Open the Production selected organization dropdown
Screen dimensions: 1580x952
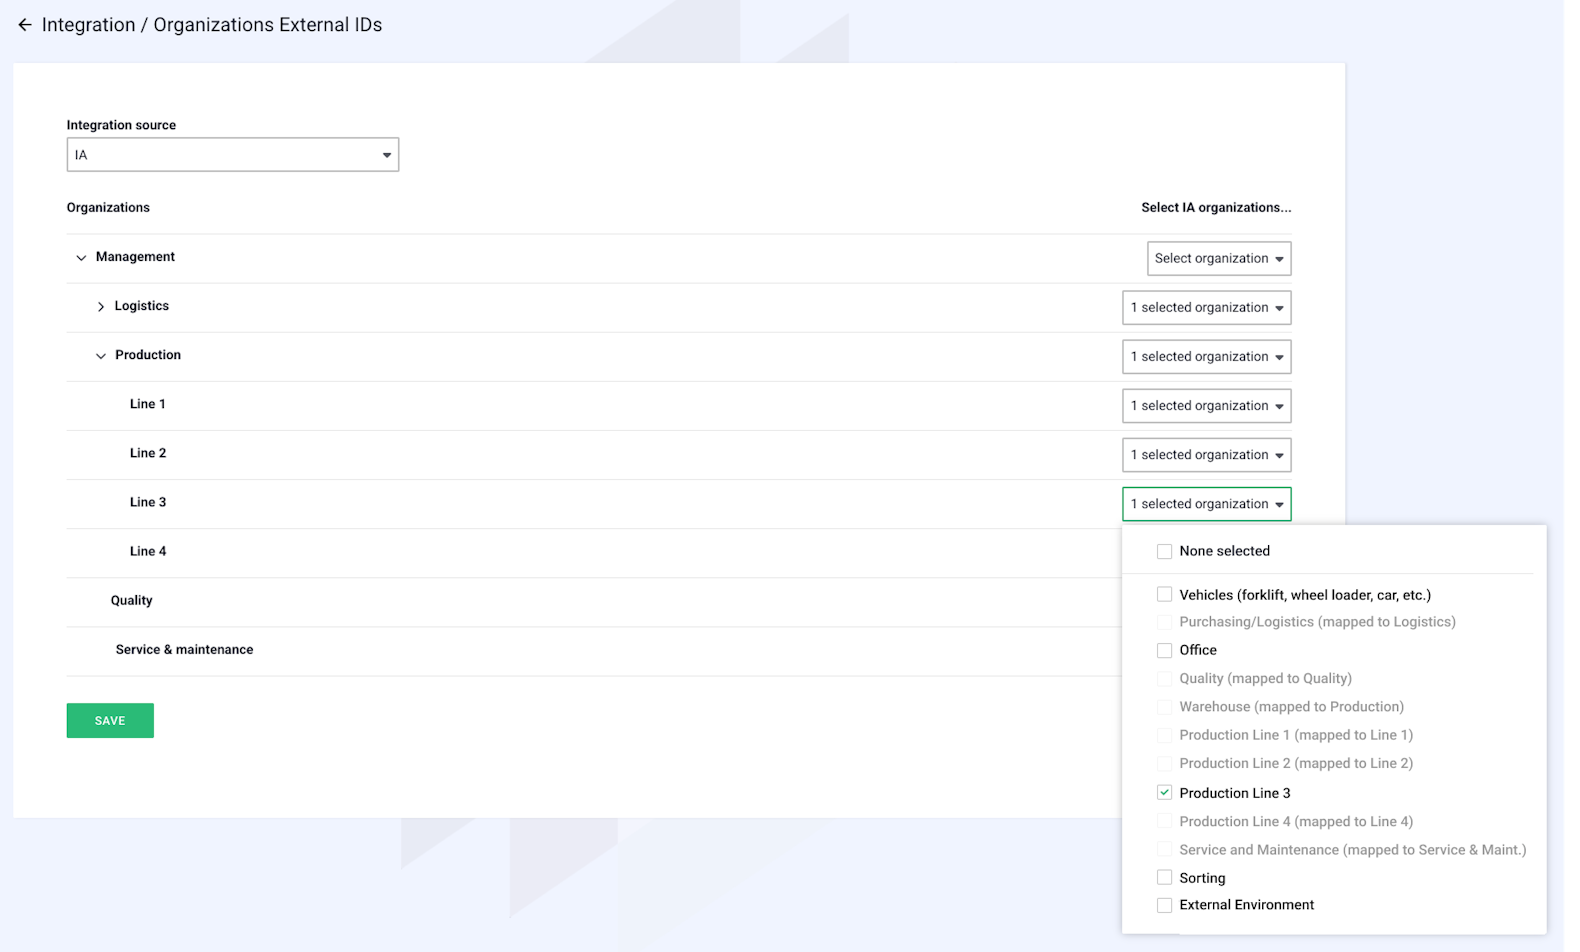click(1206, 357)
